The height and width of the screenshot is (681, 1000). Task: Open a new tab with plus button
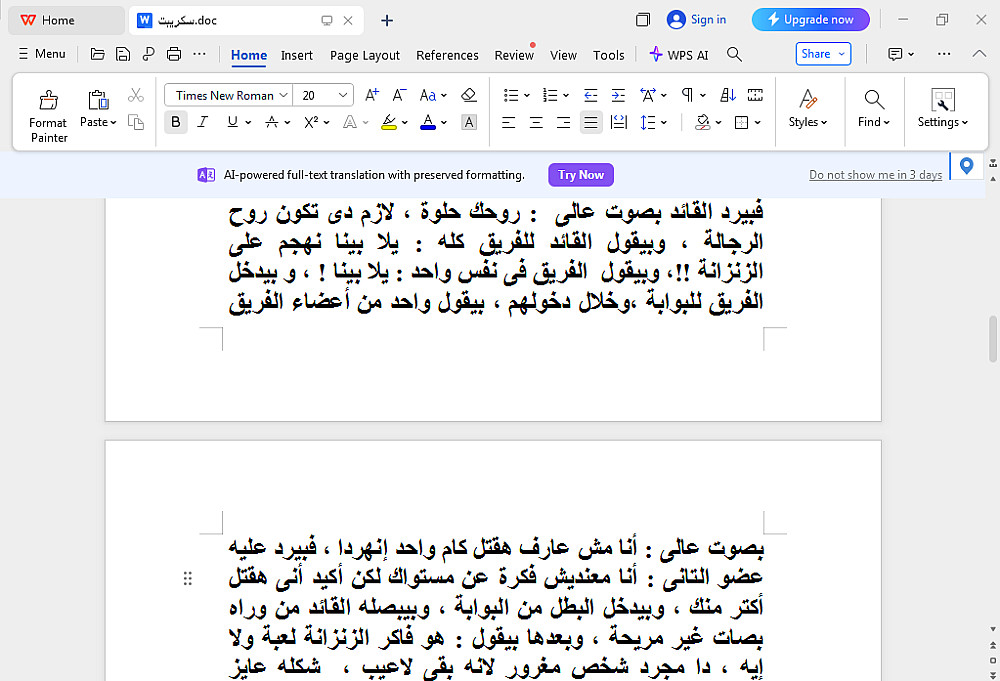pos(386,20)
